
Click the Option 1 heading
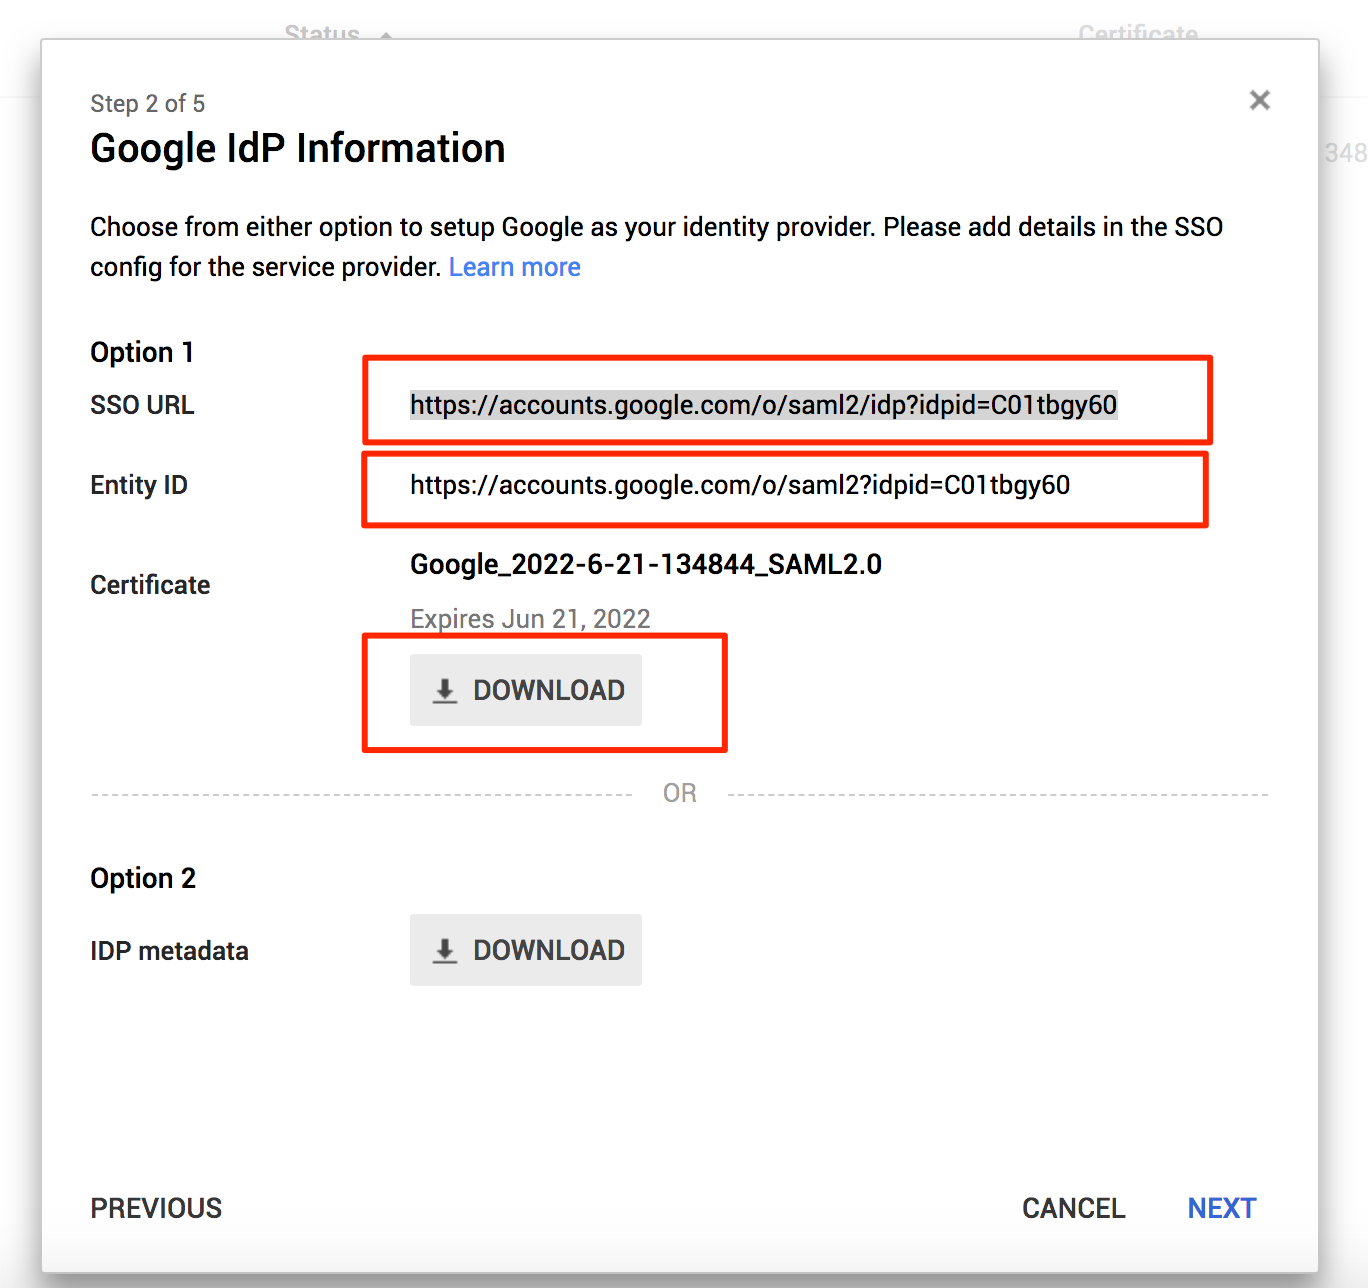[x=142, y=352]
